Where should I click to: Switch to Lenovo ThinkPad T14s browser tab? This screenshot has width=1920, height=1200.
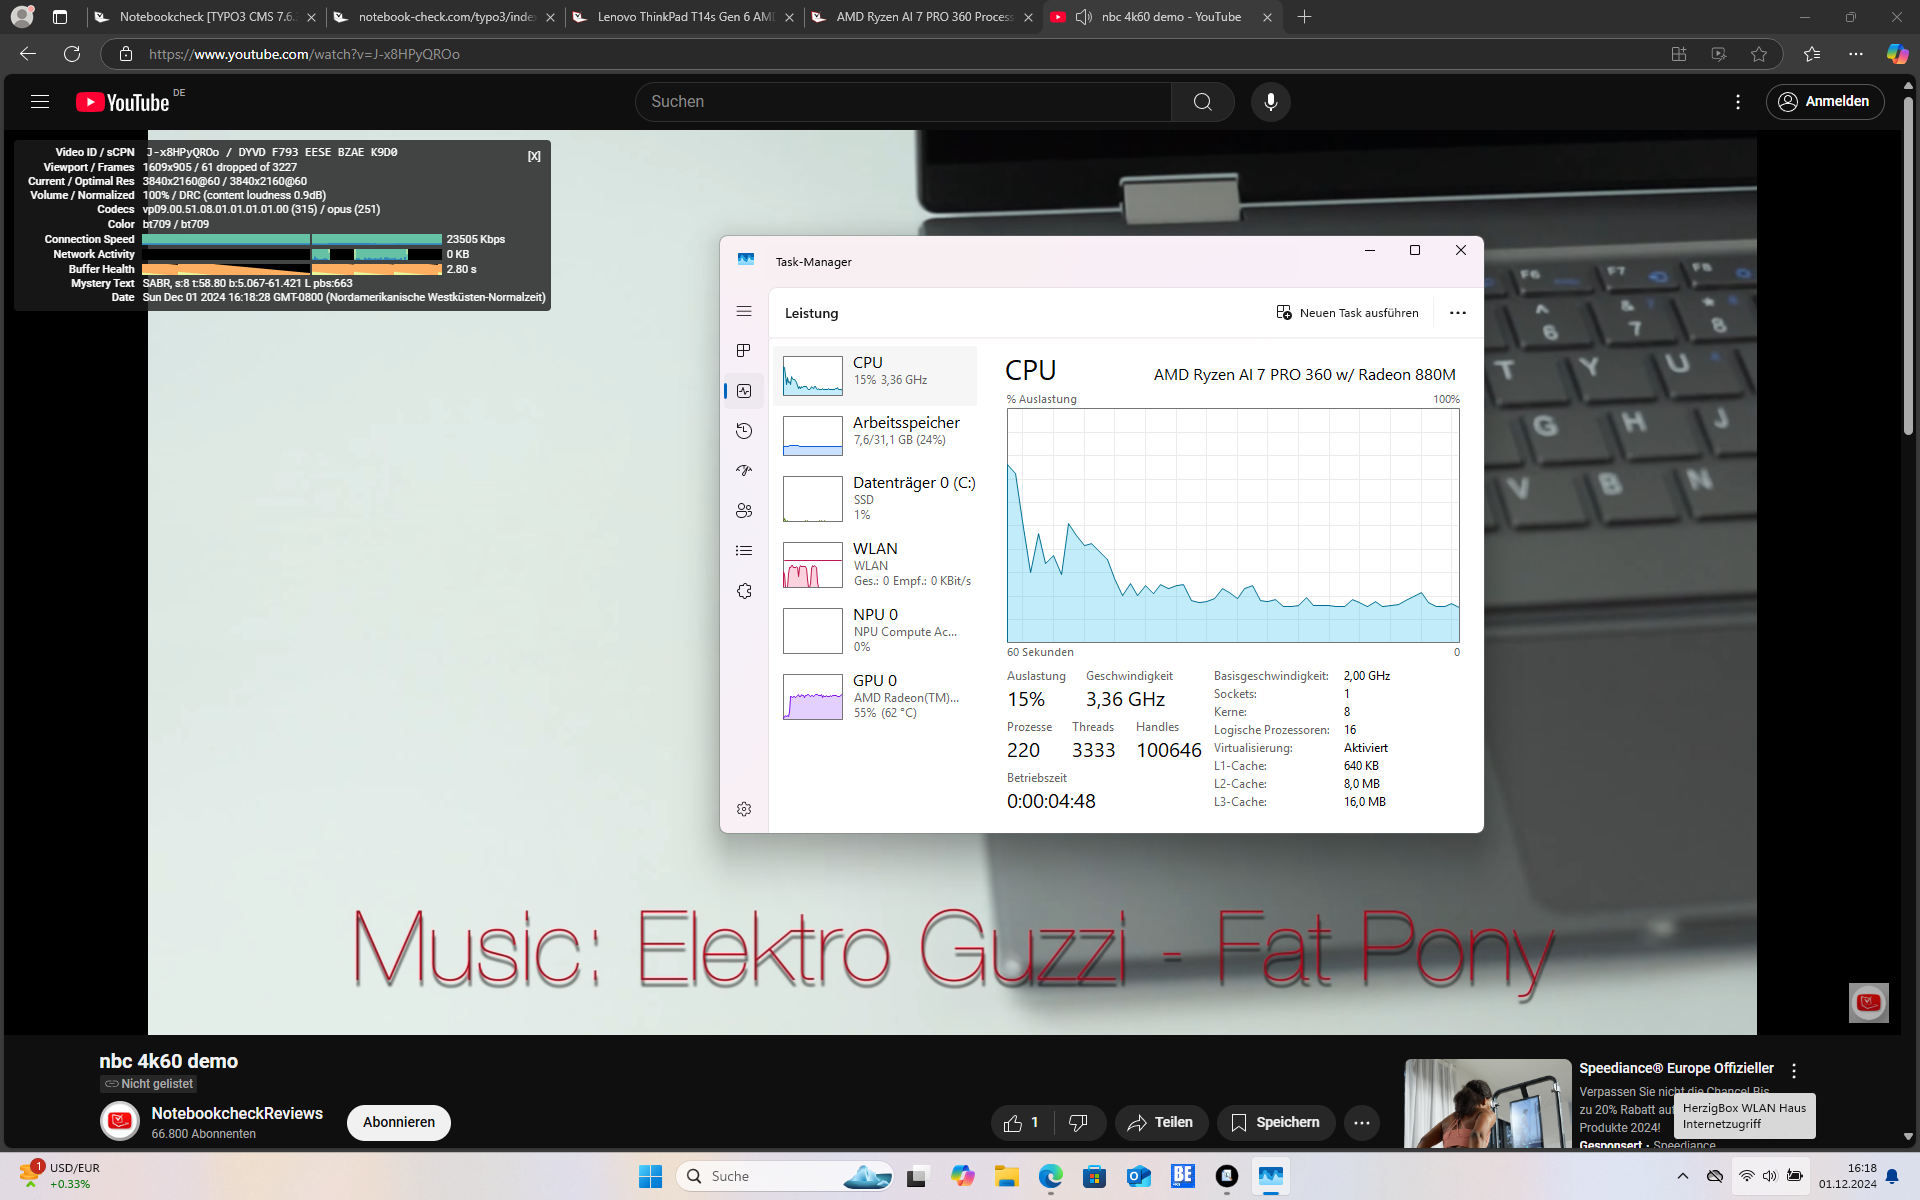pos(685,17)
